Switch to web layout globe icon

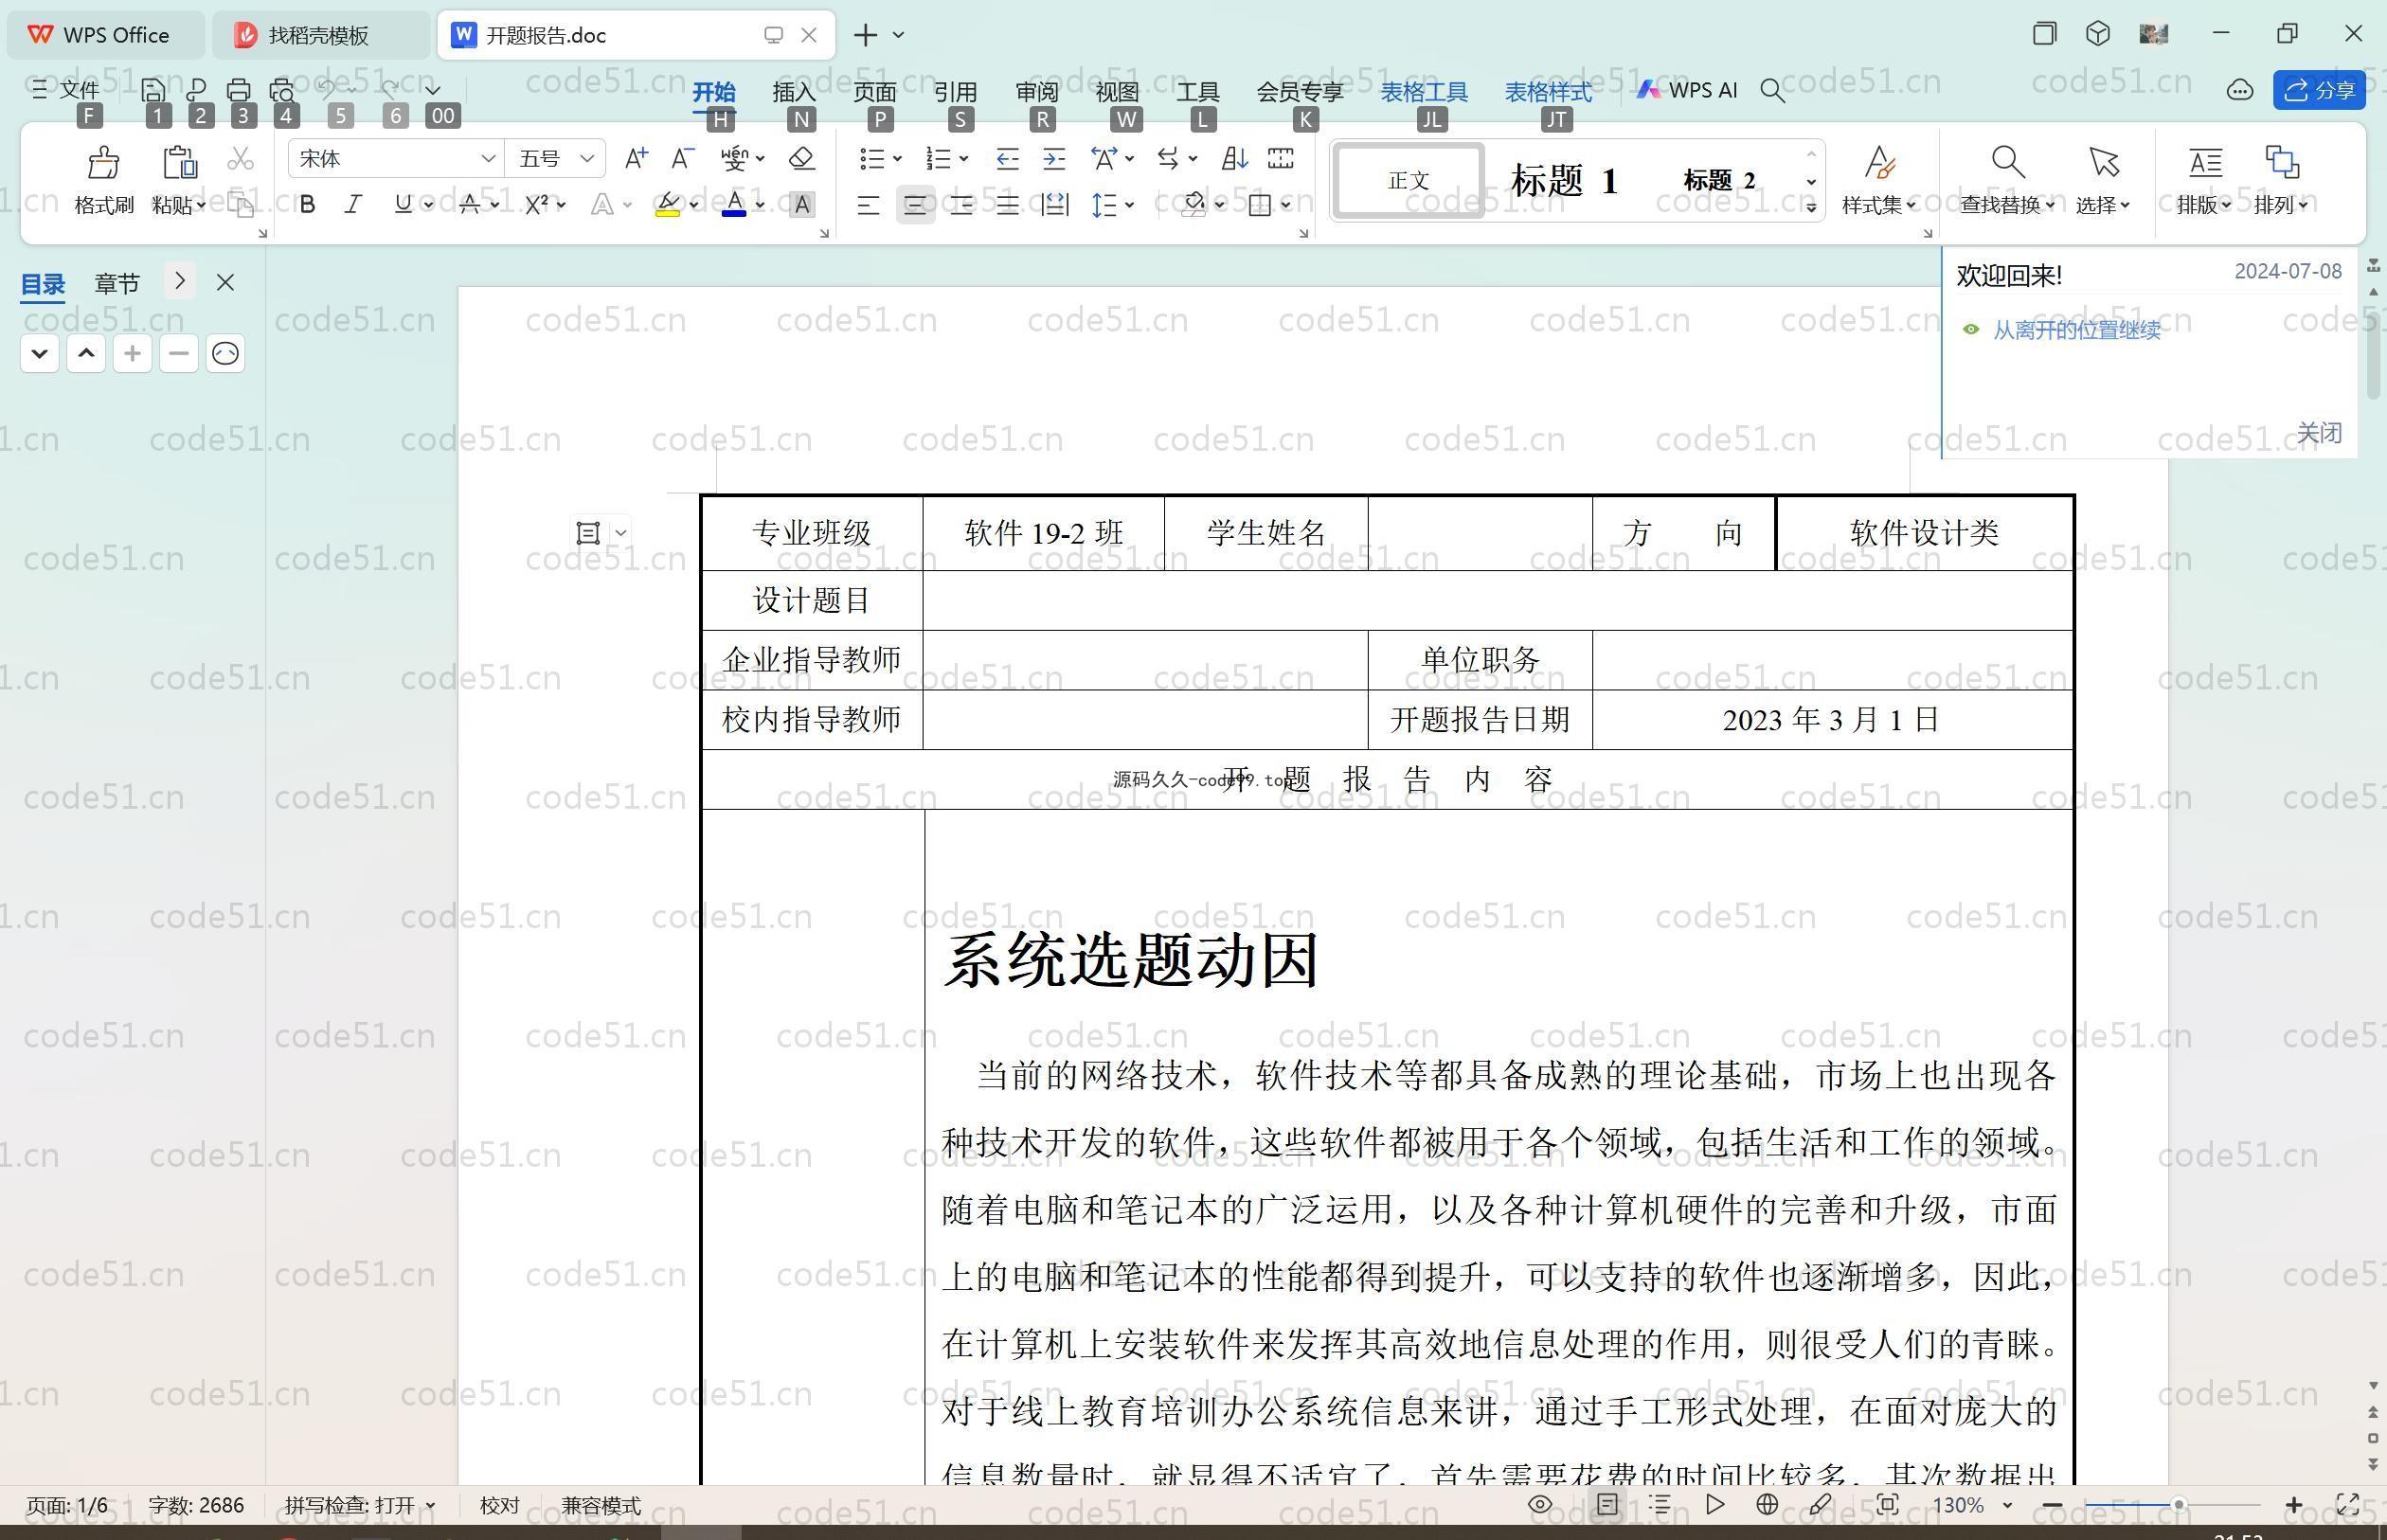(1767, 1504)
